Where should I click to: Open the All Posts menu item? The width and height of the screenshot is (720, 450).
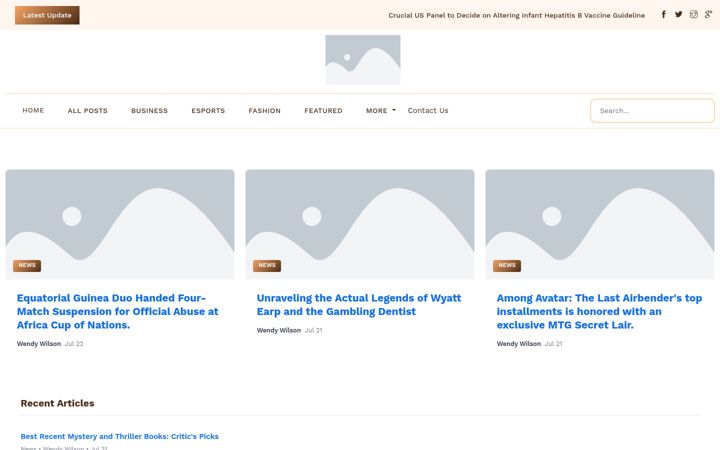88,111
